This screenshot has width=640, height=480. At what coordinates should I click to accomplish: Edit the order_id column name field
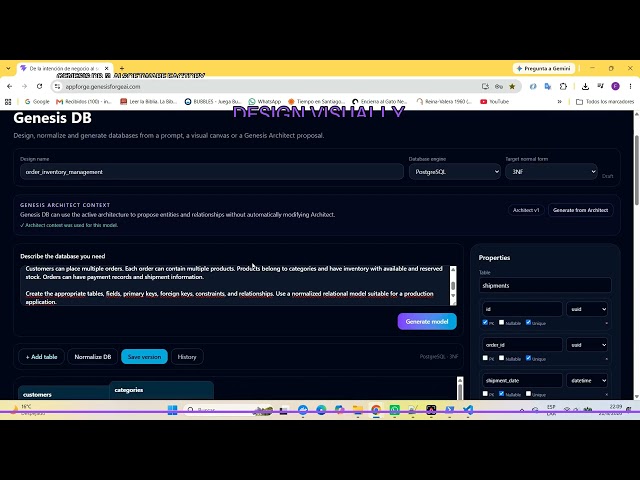(x=522, y=345)
